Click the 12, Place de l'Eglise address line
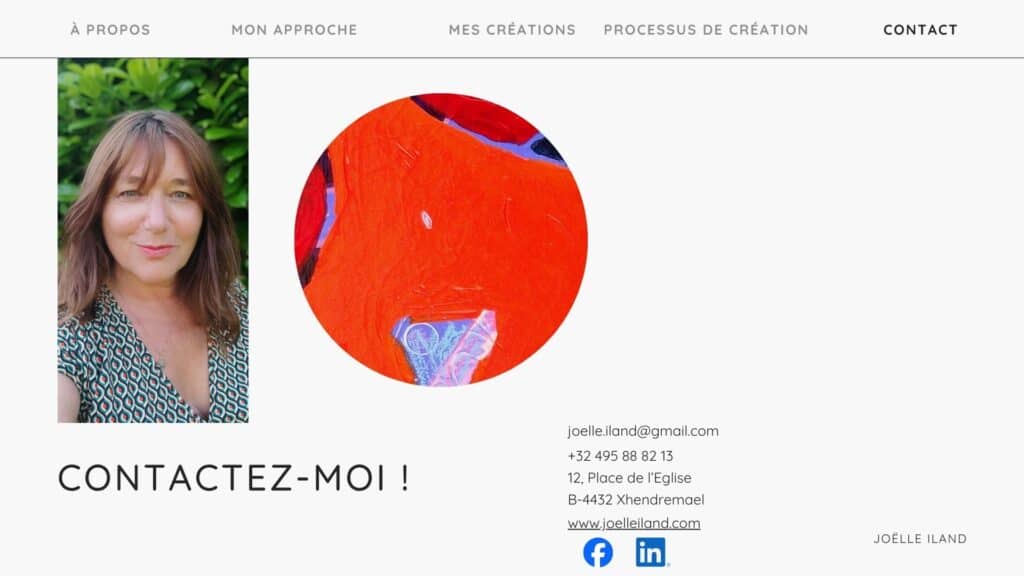This screenshot has width=1024, height=576. pyautogui.click(x=629, y=478)
